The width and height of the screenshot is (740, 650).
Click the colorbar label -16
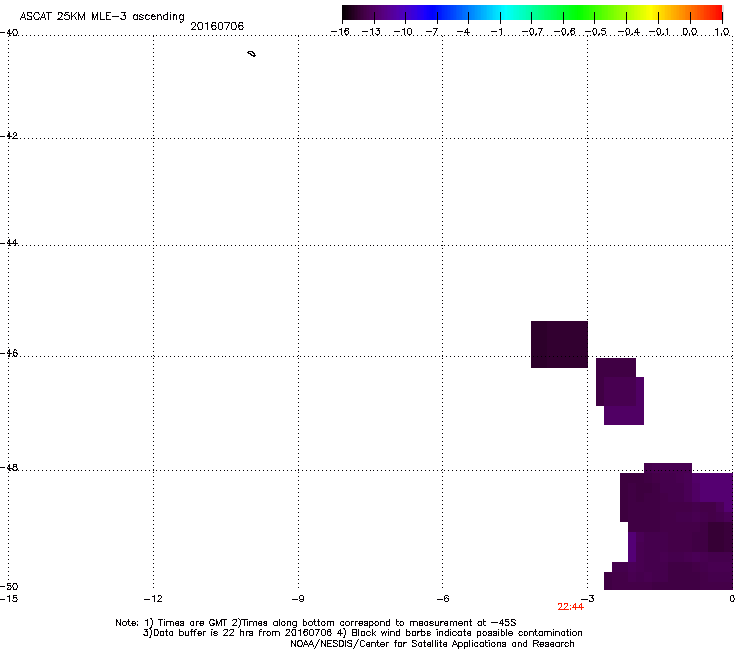coord(340,32)
